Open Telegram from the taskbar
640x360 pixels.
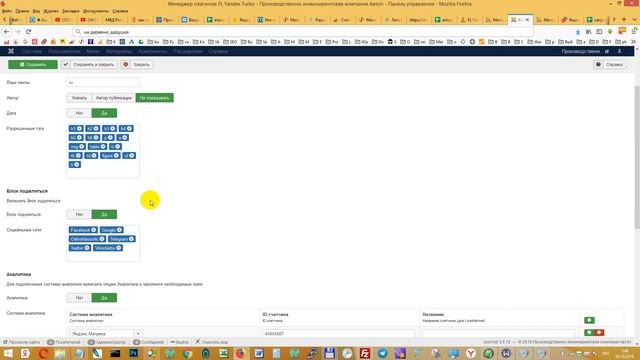tap(382, 353)
